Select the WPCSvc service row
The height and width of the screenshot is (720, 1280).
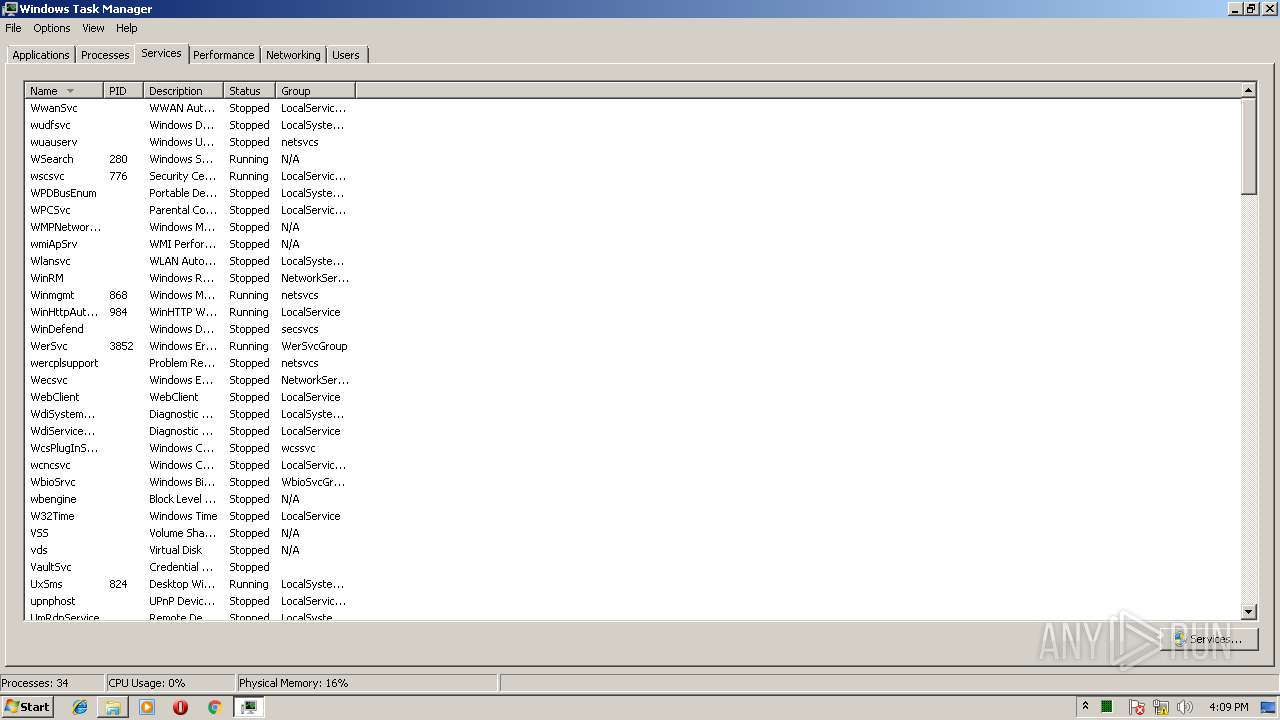coord(190,210)
